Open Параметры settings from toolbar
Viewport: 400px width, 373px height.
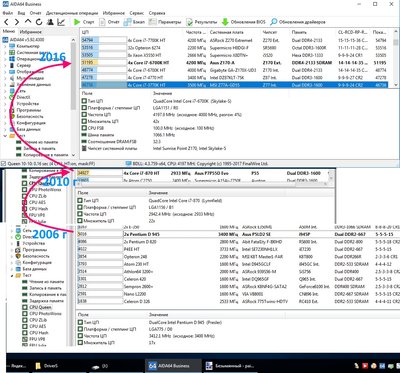pyautogui.click(x=152, y=22)
